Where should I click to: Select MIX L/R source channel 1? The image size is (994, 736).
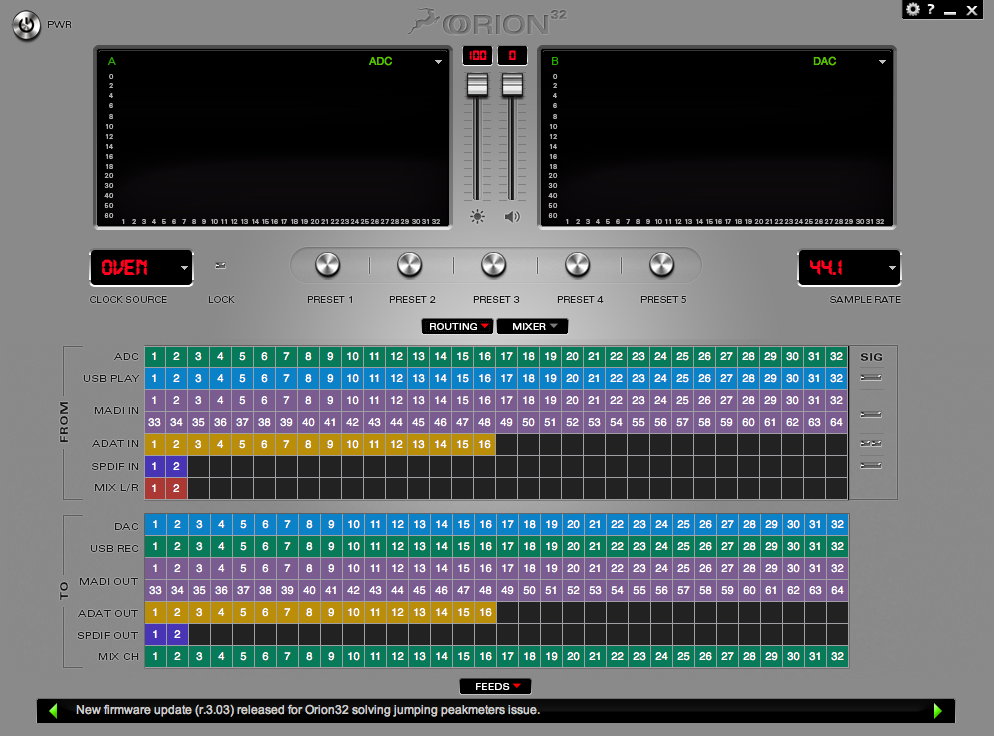tap(154, 488)
